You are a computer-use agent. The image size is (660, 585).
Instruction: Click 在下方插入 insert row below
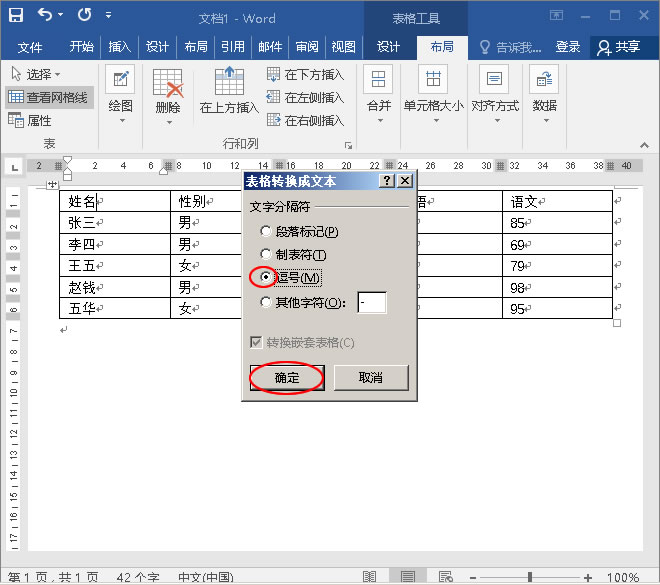(306, 74)
